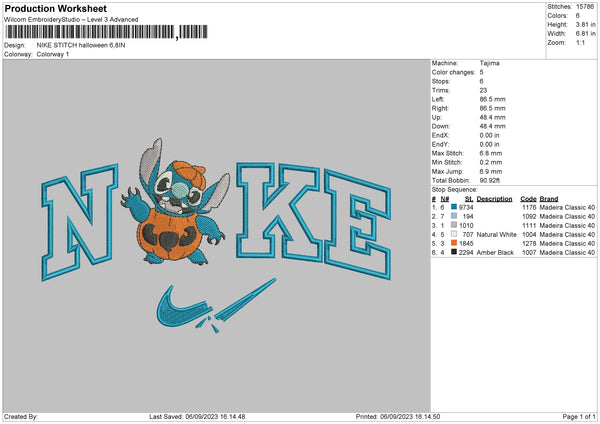Click the Height 3.81 in value

pyautogui.click(x=585, y=24)
